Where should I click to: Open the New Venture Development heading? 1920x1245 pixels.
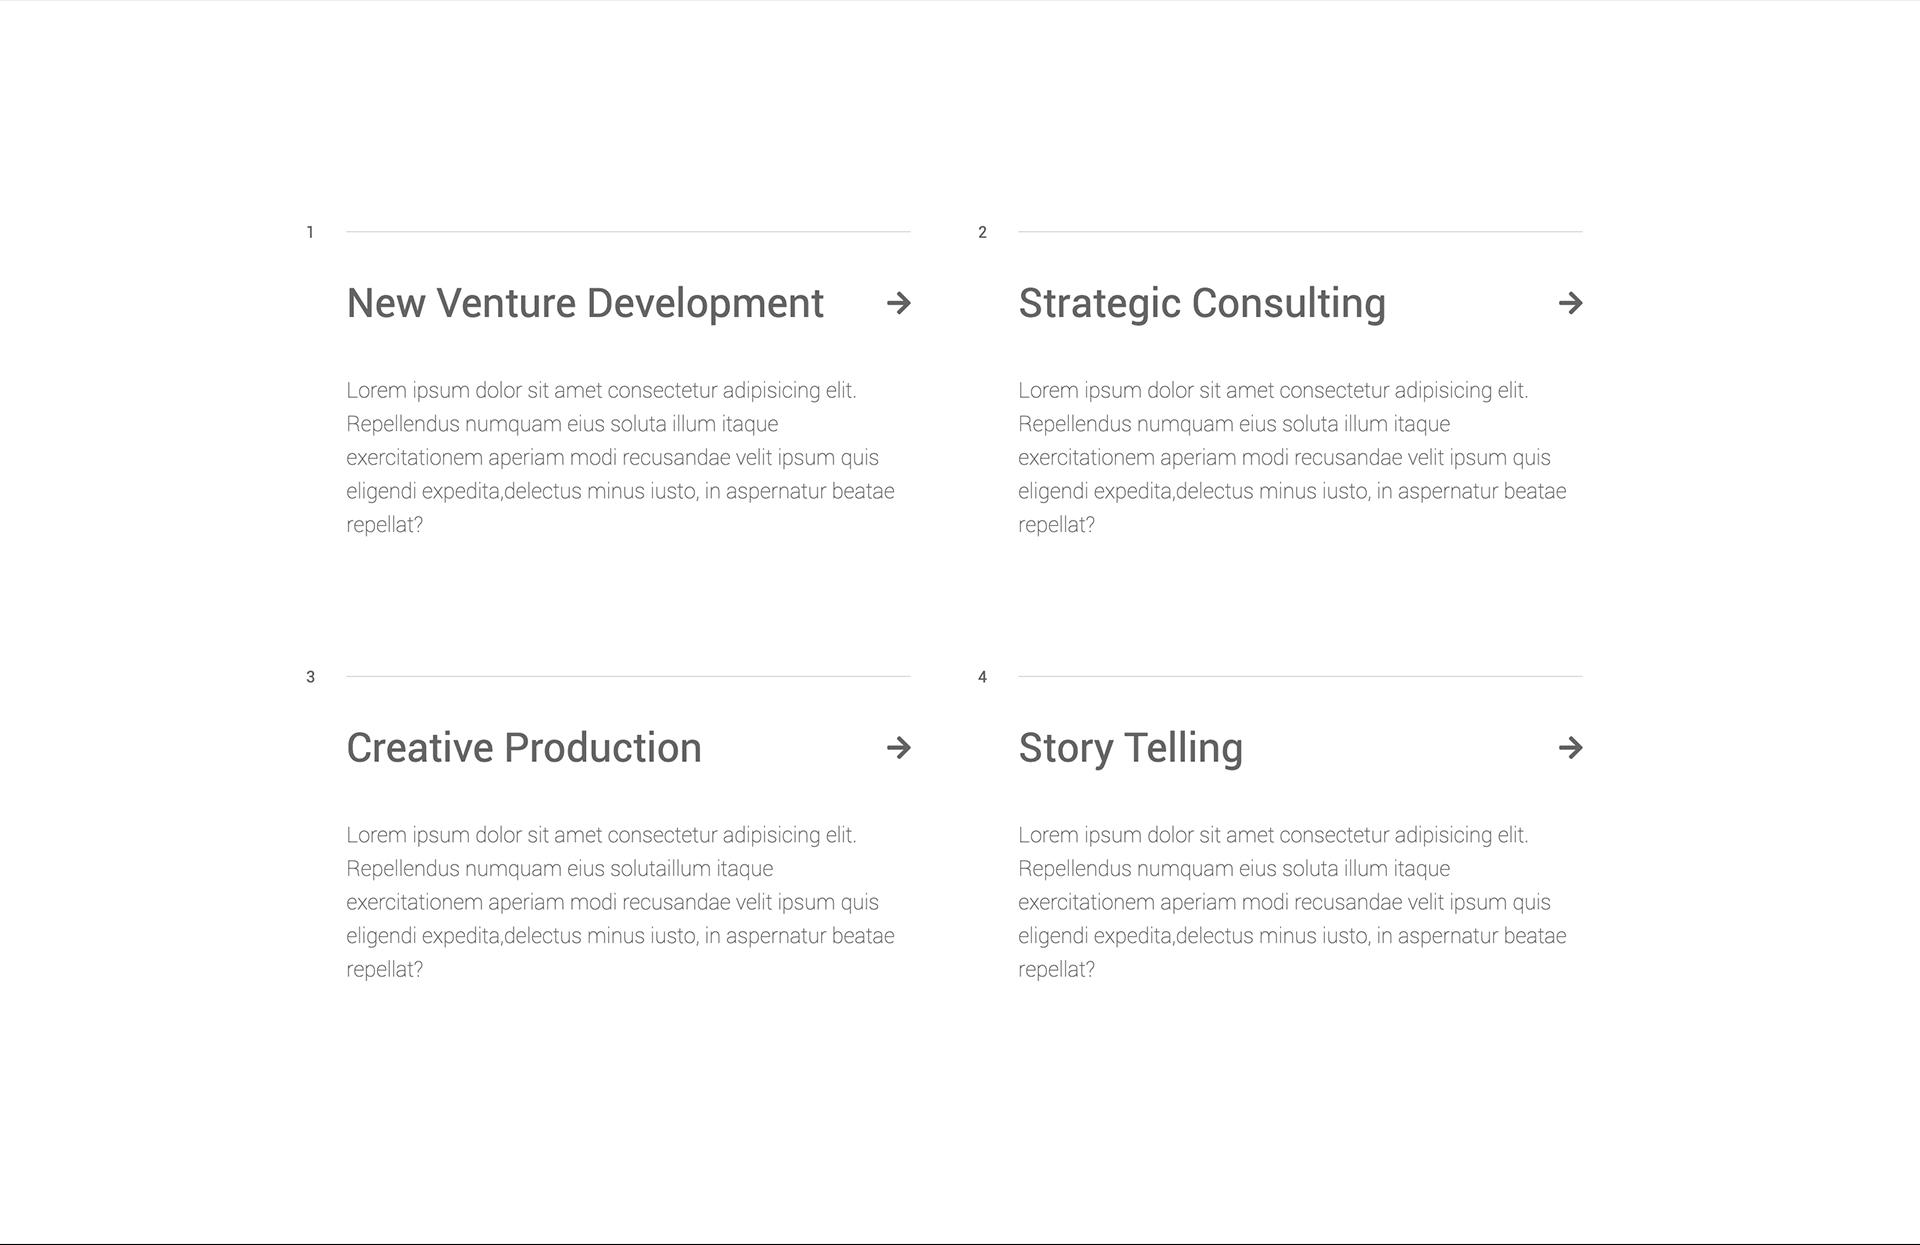click(585, 303)
